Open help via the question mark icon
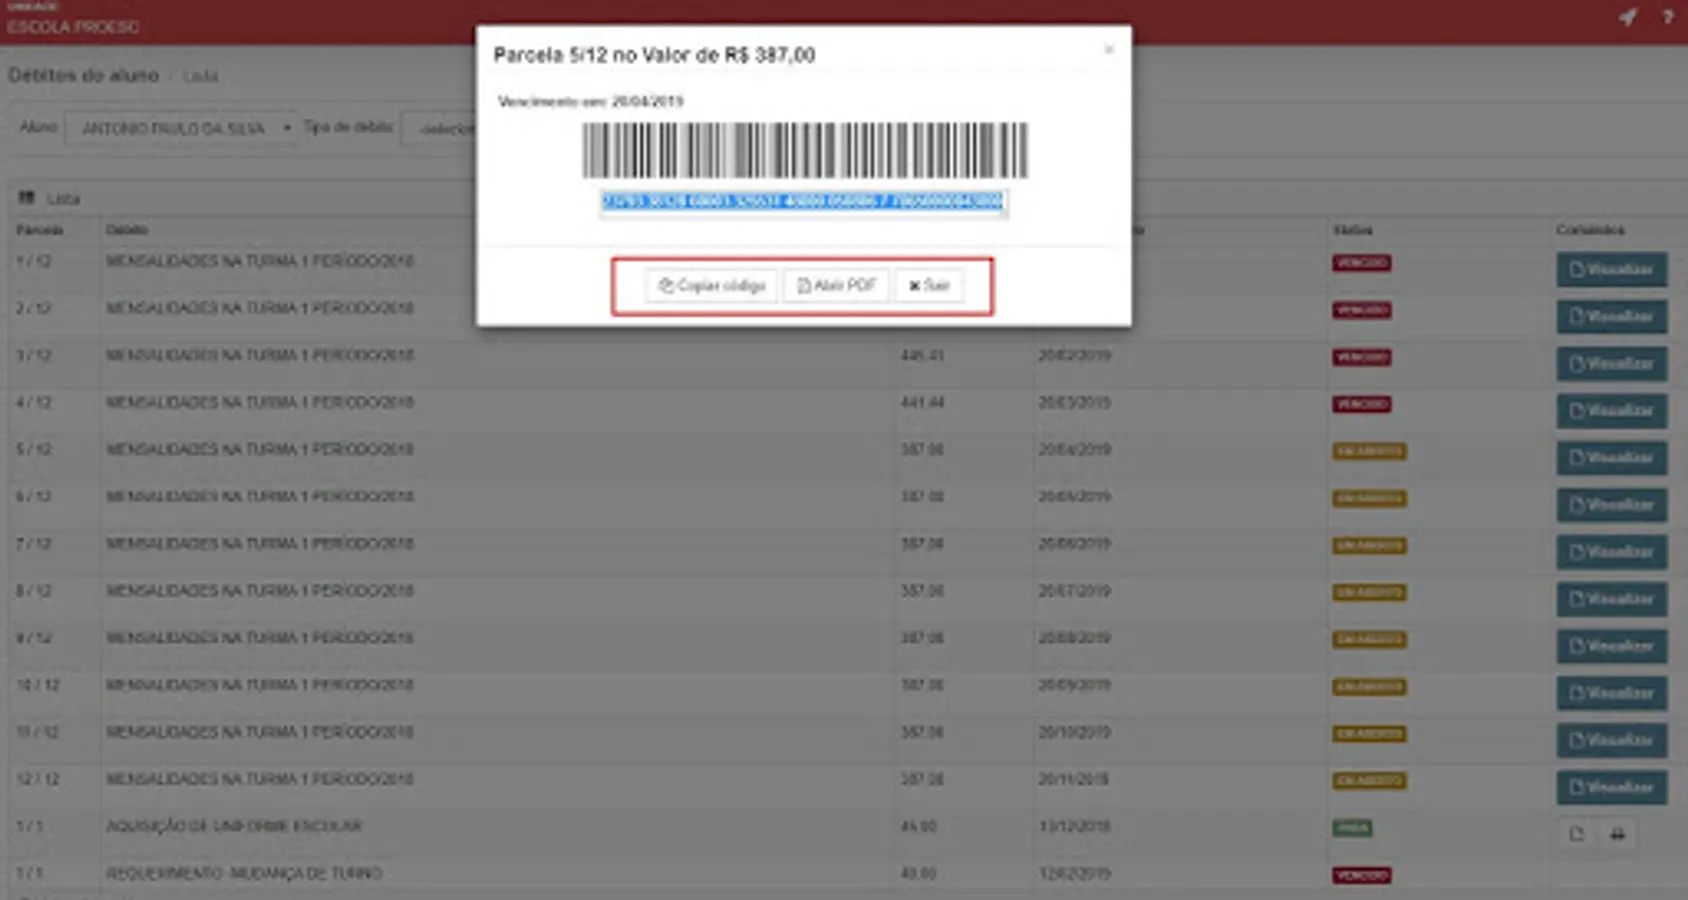Viewport: 1688px width, 900px height. (x=1668, y=17)
